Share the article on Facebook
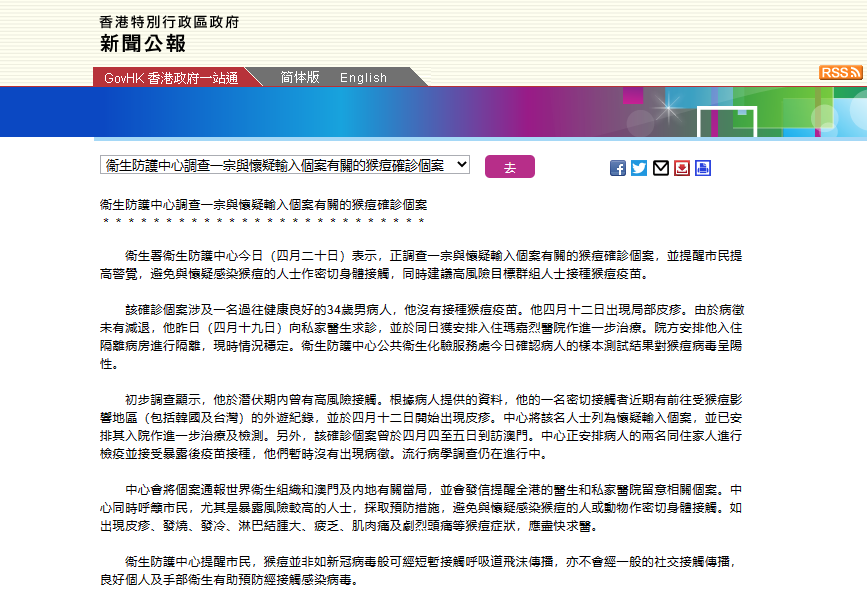Screen dimensions: 867x594 click(618, 168)
